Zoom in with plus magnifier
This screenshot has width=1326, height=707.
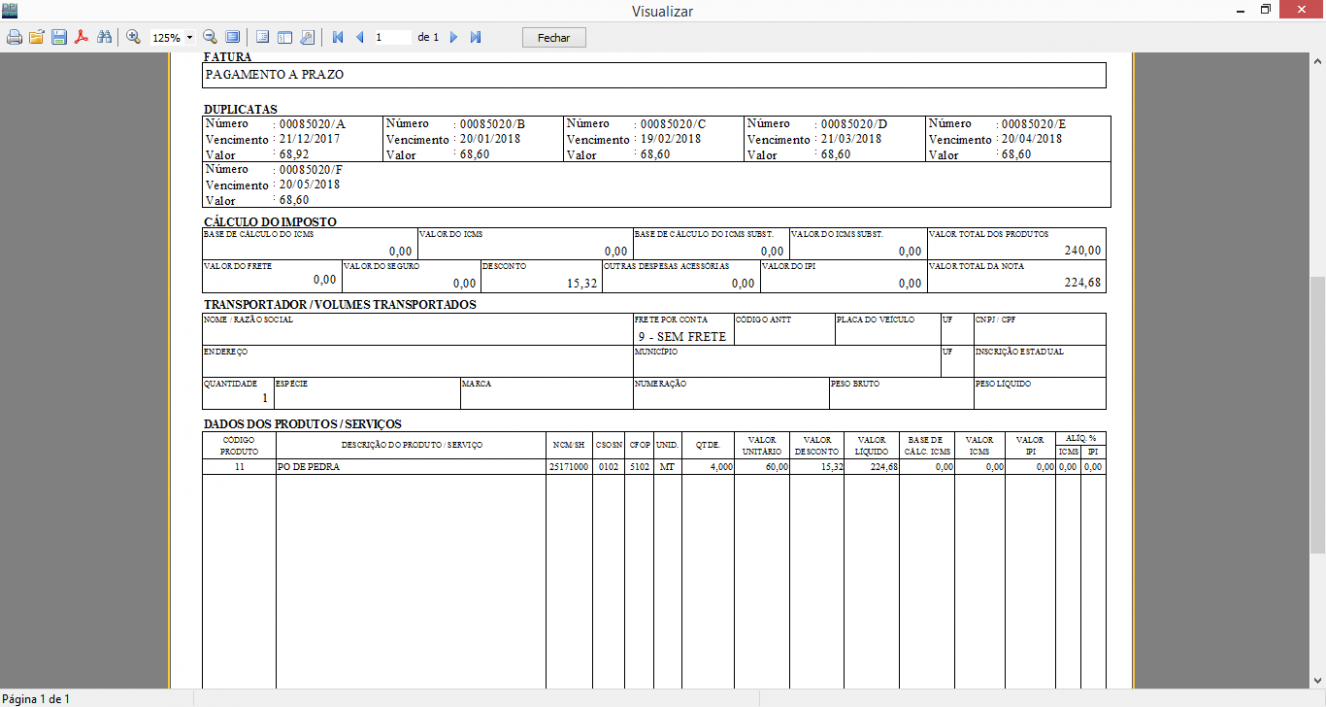133,37
